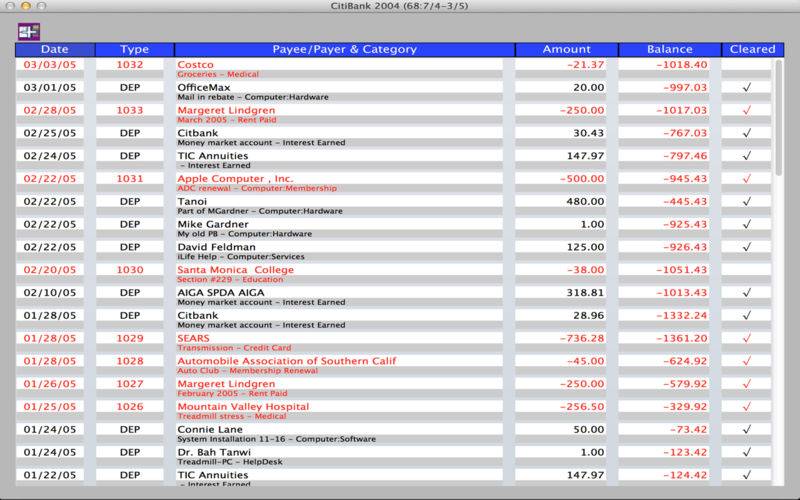Sort by the Amount column header
Screen dimensions: 800x500
pos(566,49)
